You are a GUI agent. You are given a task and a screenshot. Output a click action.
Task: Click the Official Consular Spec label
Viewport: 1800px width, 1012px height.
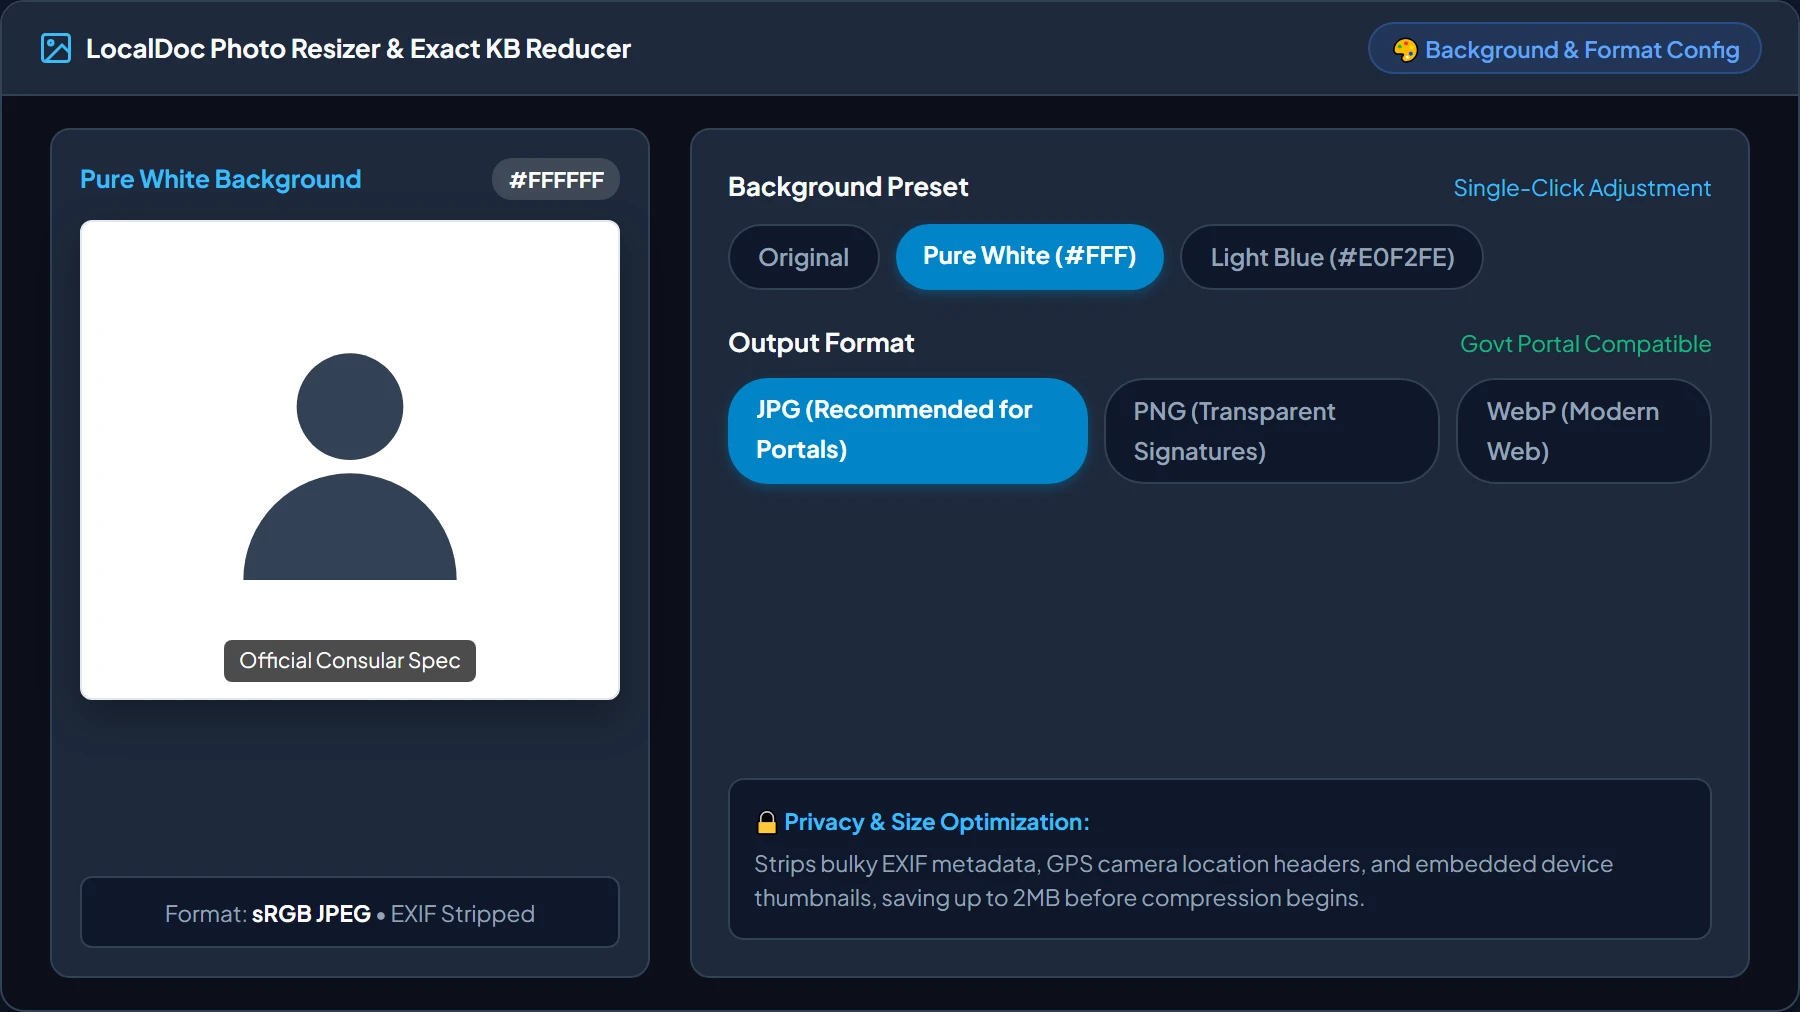point(350,661)
